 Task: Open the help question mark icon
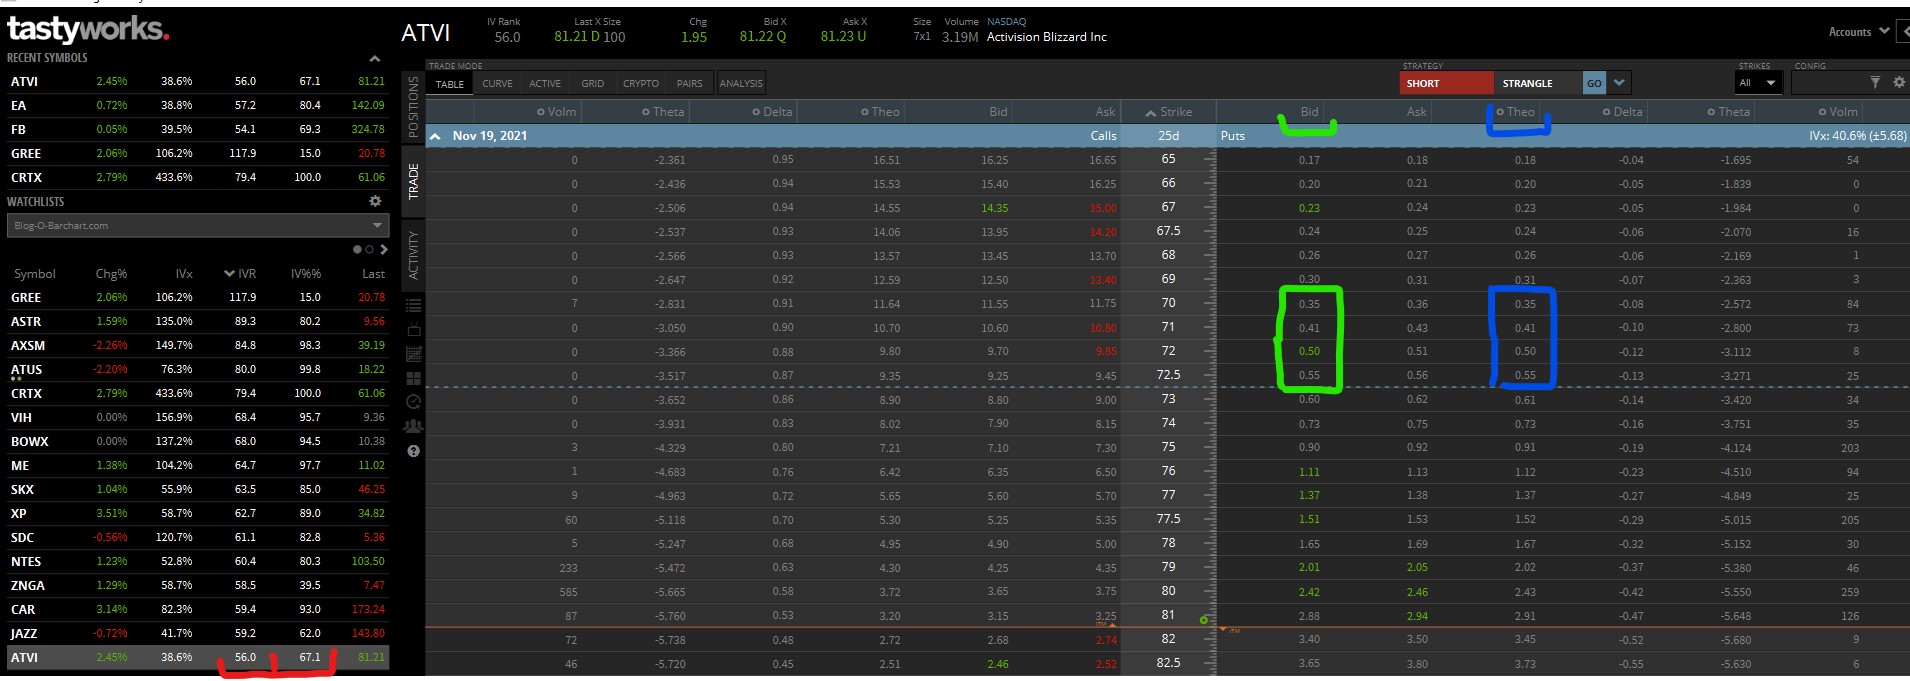(413, 451)
